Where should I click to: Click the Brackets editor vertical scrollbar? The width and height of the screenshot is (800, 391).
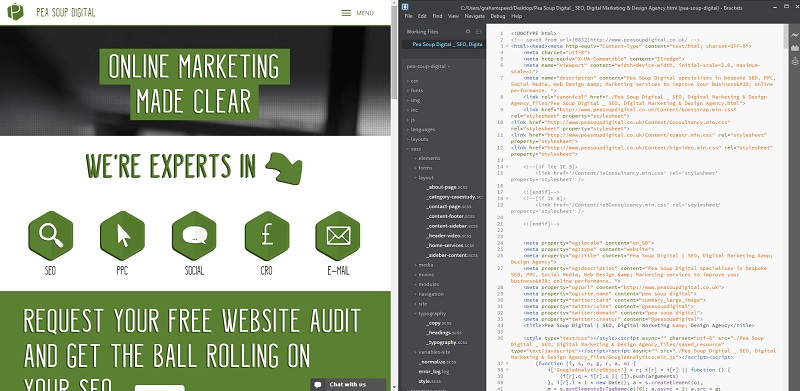(x=786, y=36)
